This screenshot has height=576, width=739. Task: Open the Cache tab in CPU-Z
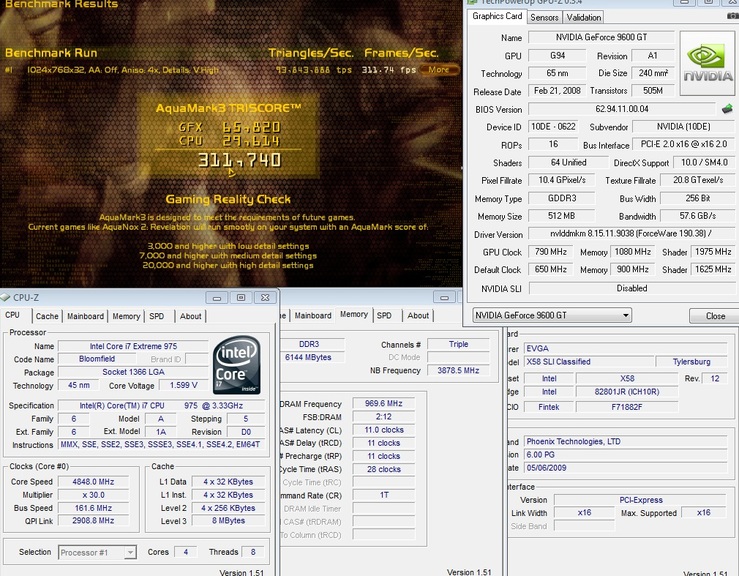(x=47, y=316)
